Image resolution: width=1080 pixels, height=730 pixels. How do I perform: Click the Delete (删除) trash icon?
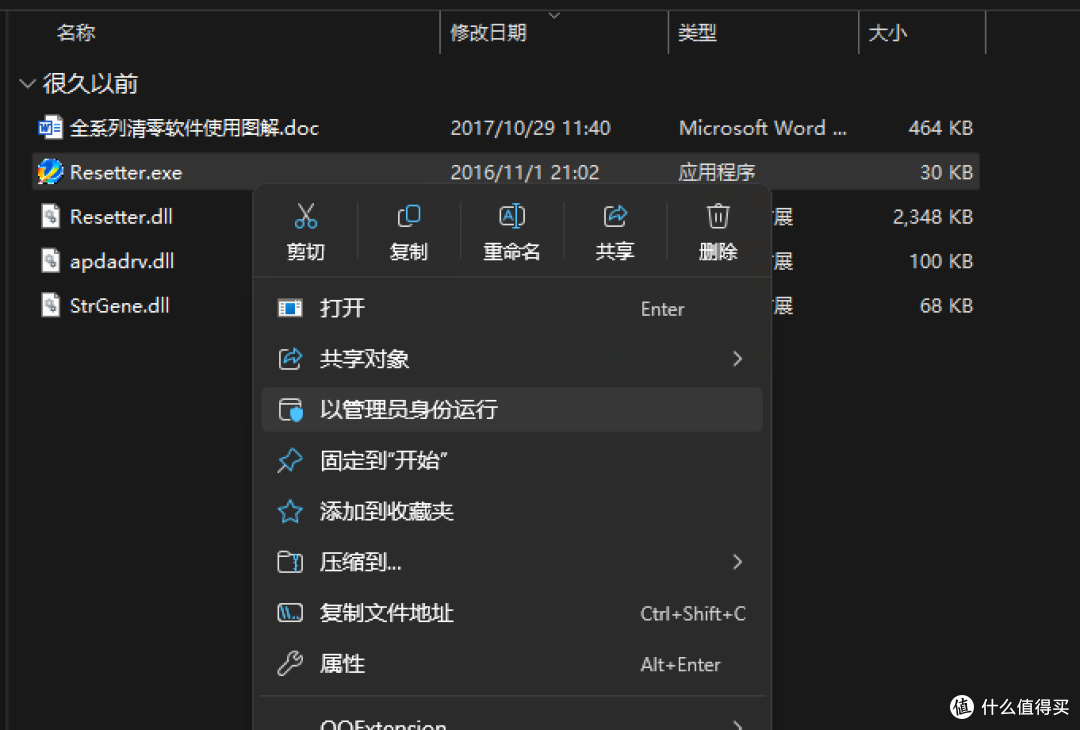[x=718, y=216]
